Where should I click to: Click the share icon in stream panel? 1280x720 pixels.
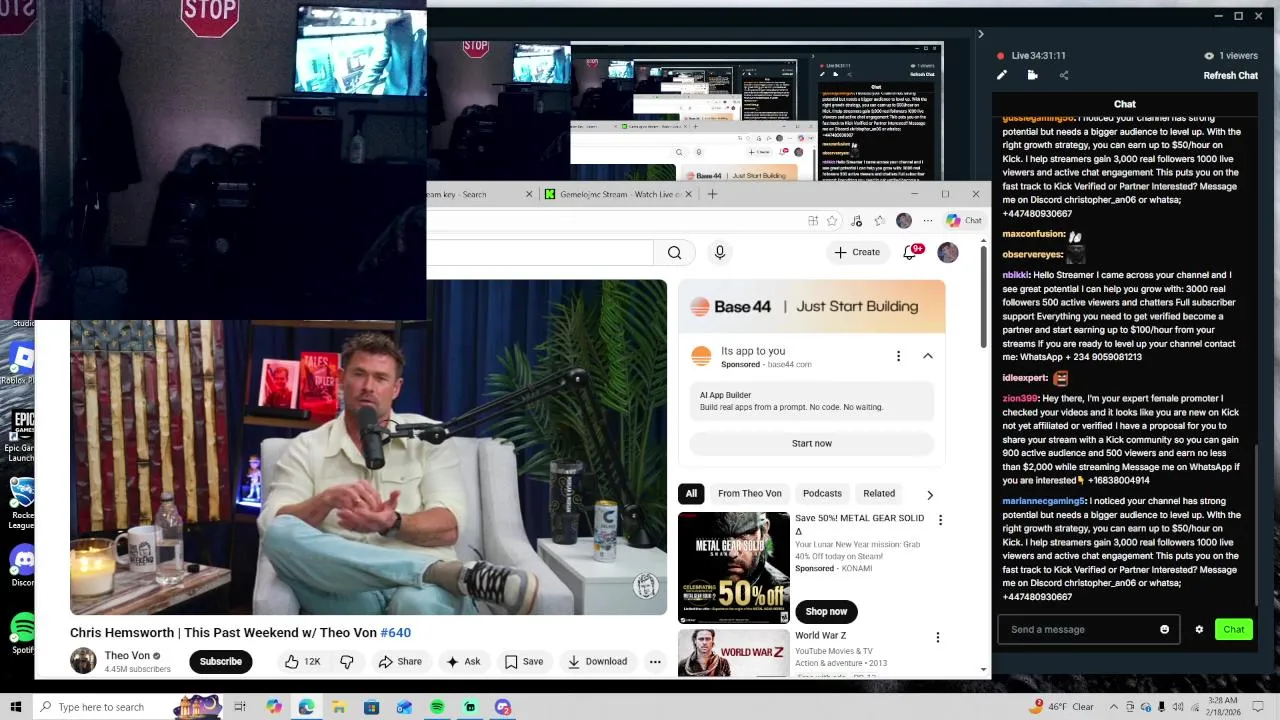point(1064,75)
